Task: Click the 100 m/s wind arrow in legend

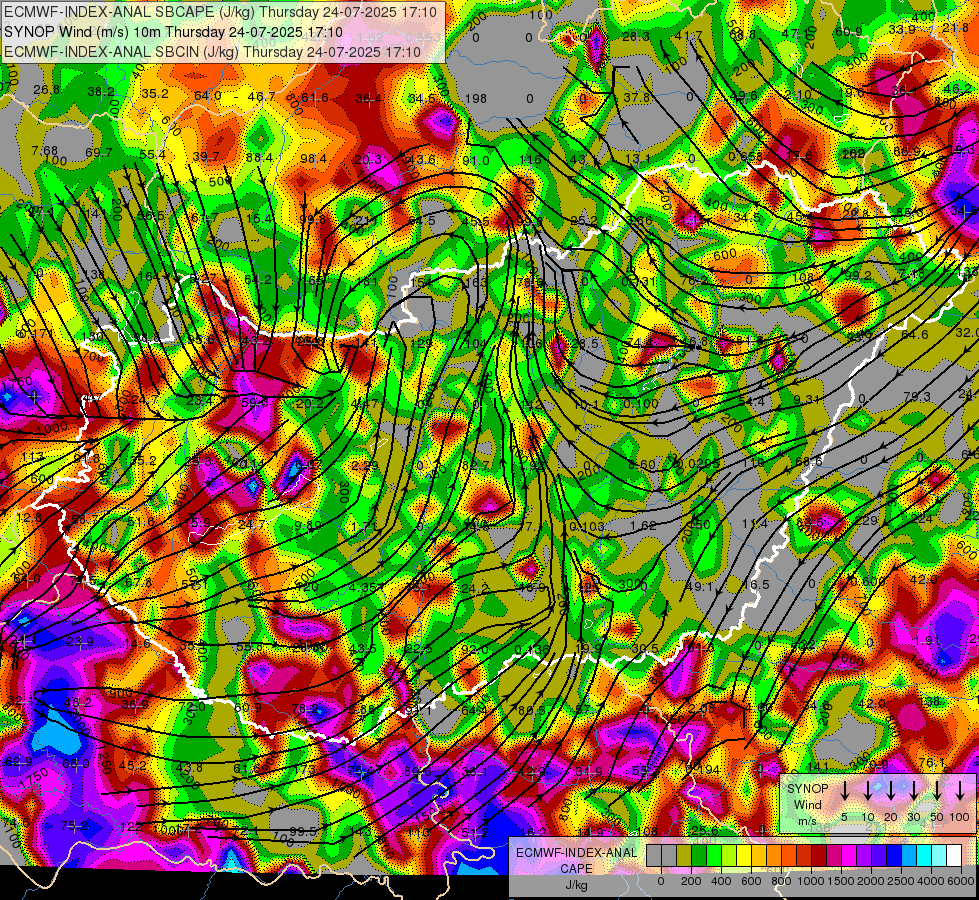Action: (x=960, y=791)
